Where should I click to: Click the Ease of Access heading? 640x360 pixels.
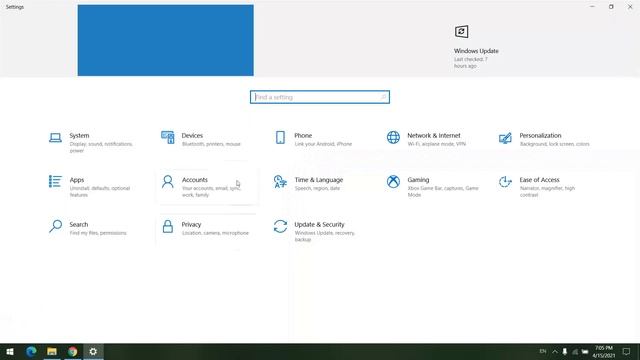point(539,180)
